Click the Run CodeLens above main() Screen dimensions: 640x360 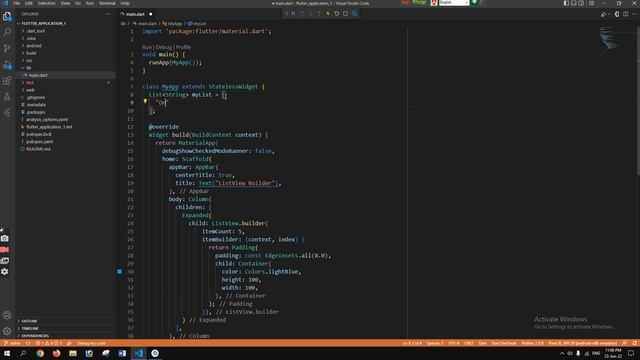147,47
